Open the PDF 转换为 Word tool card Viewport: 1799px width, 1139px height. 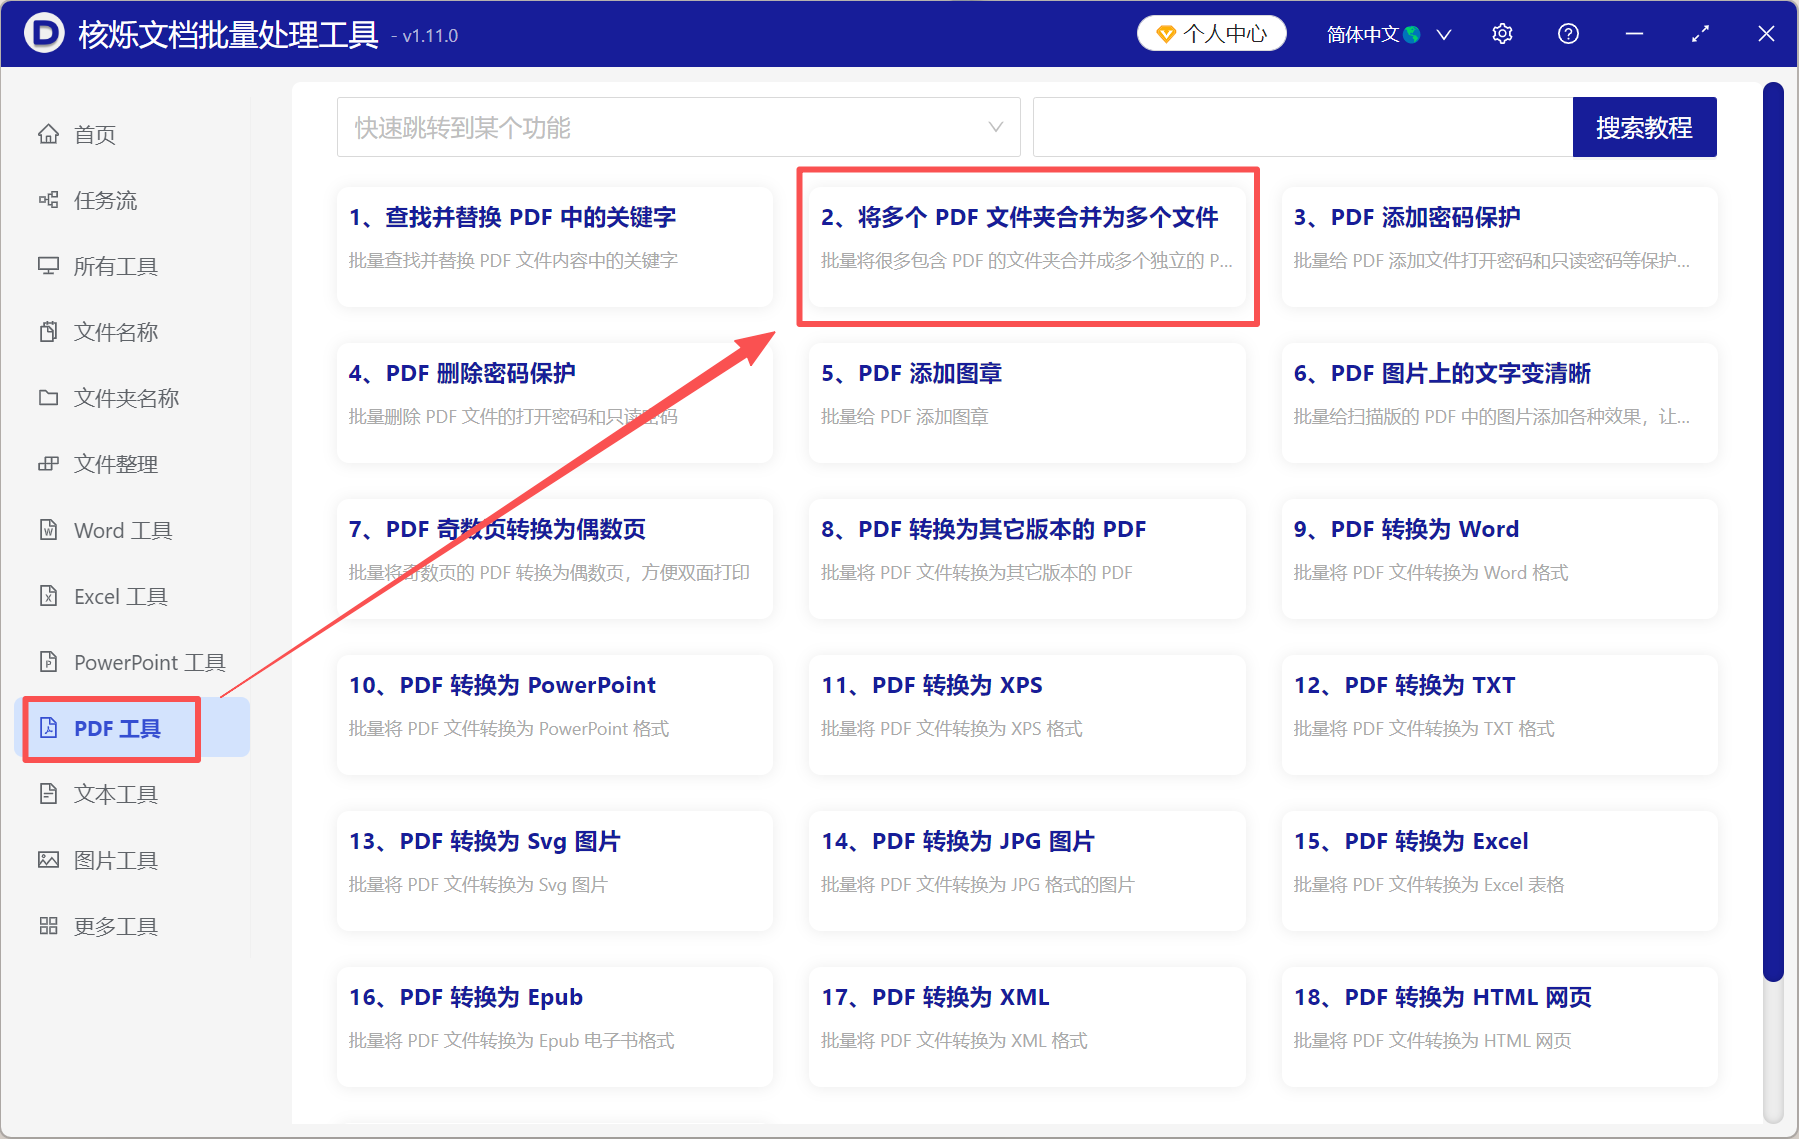tap(1497, 559)
